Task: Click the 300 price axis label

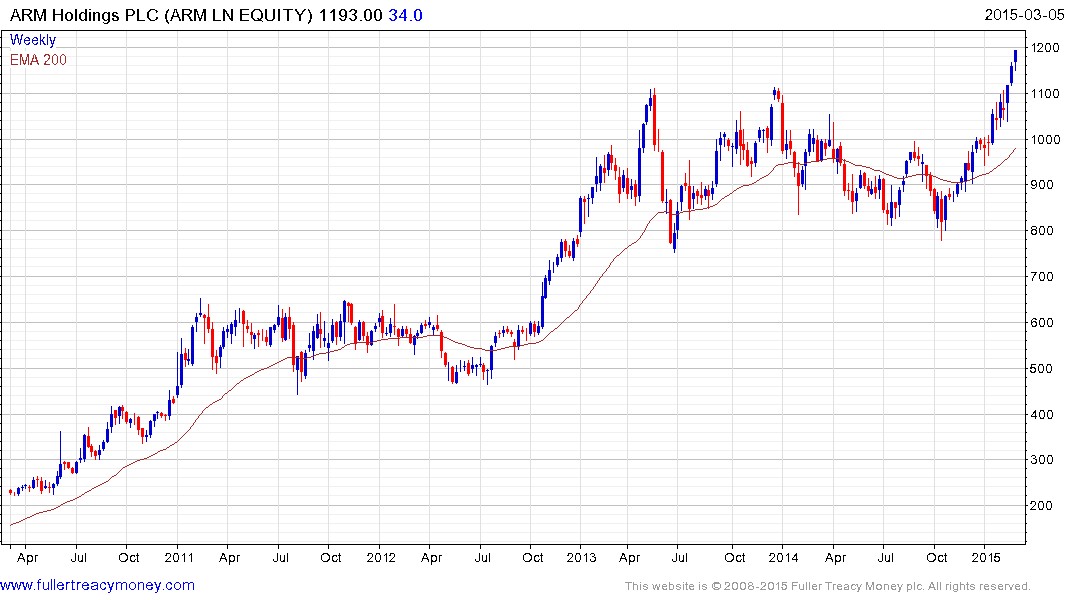Action: point(1042,459)
